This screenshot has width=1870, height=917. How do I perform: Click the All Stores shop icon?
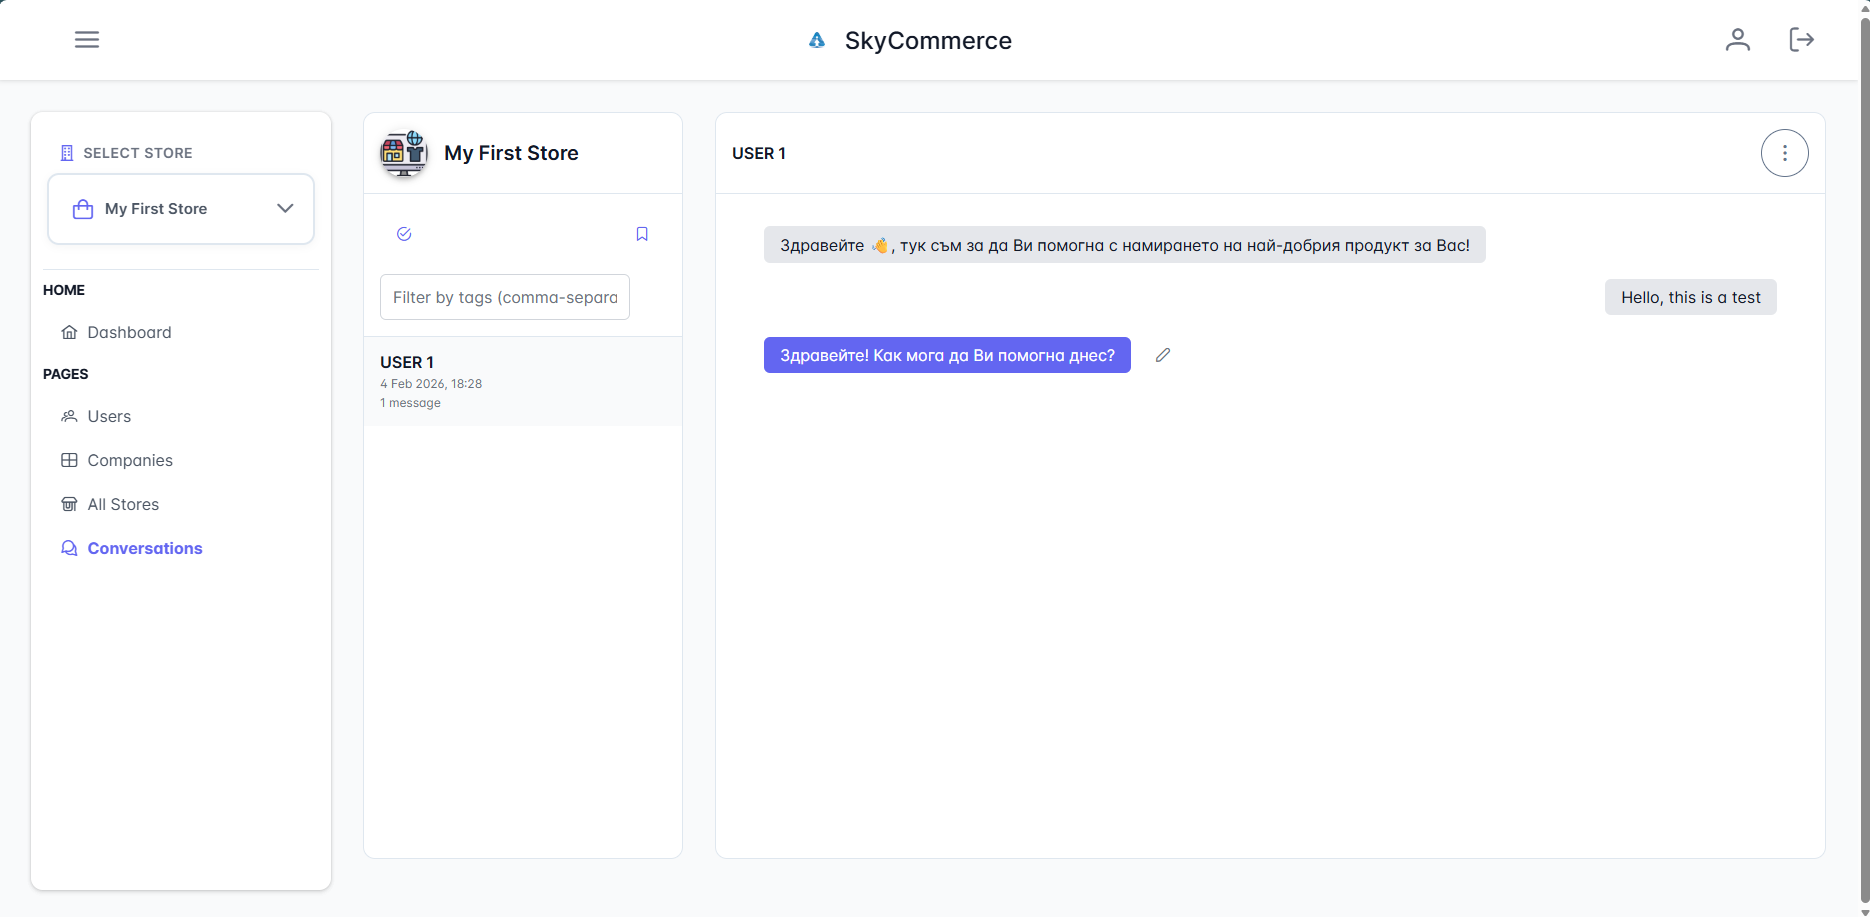tap(69, 504)
